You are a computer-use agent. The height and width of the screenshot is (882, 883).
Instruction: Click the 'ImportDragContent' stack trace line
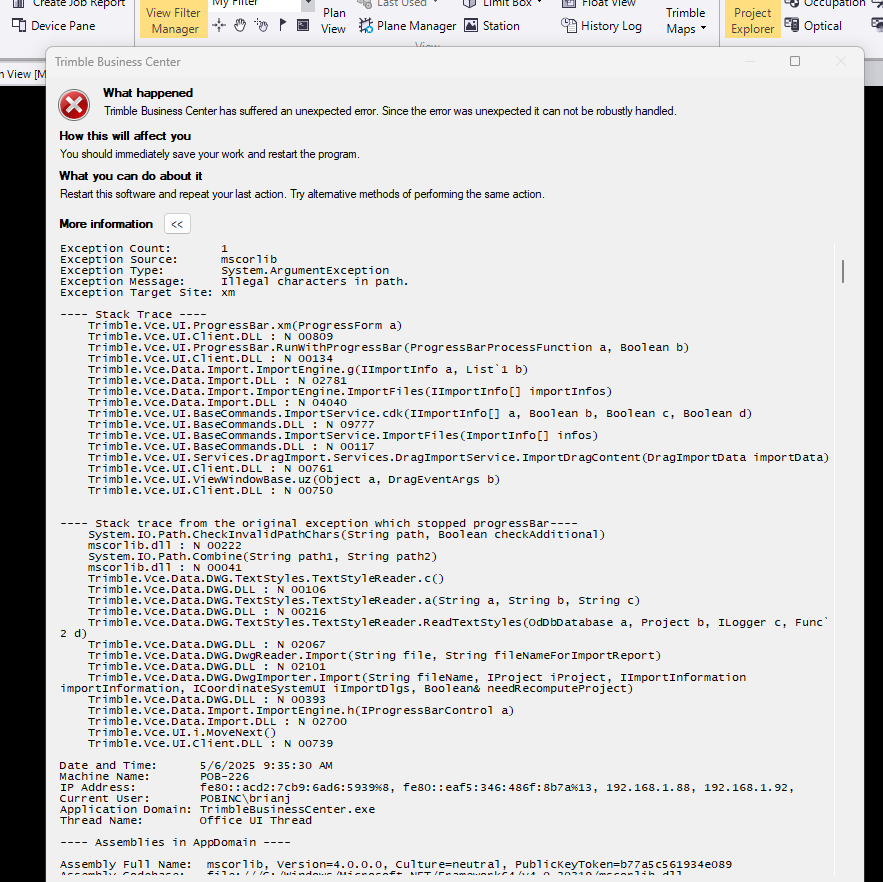pyautogui.click(x=458, y=457)
